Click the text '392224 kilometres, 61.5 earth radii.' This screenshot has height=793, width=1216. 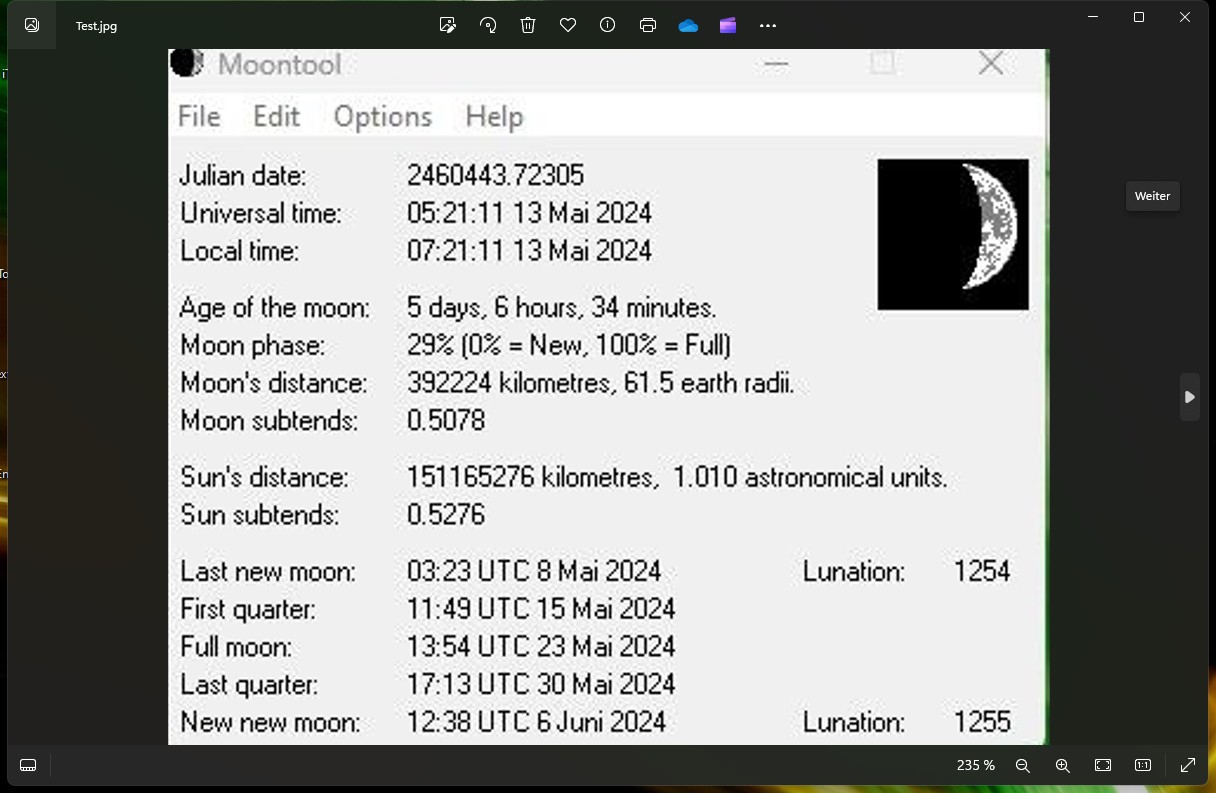click(x=600, y=383)
